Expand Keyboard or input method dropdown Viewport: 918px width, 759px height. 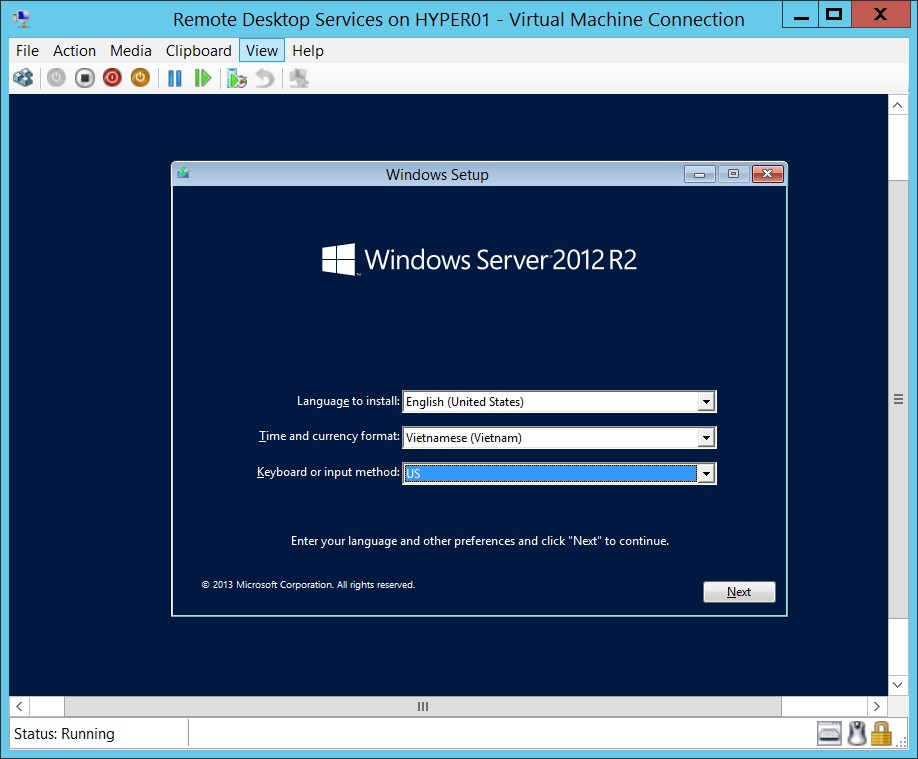pos(706,473)
